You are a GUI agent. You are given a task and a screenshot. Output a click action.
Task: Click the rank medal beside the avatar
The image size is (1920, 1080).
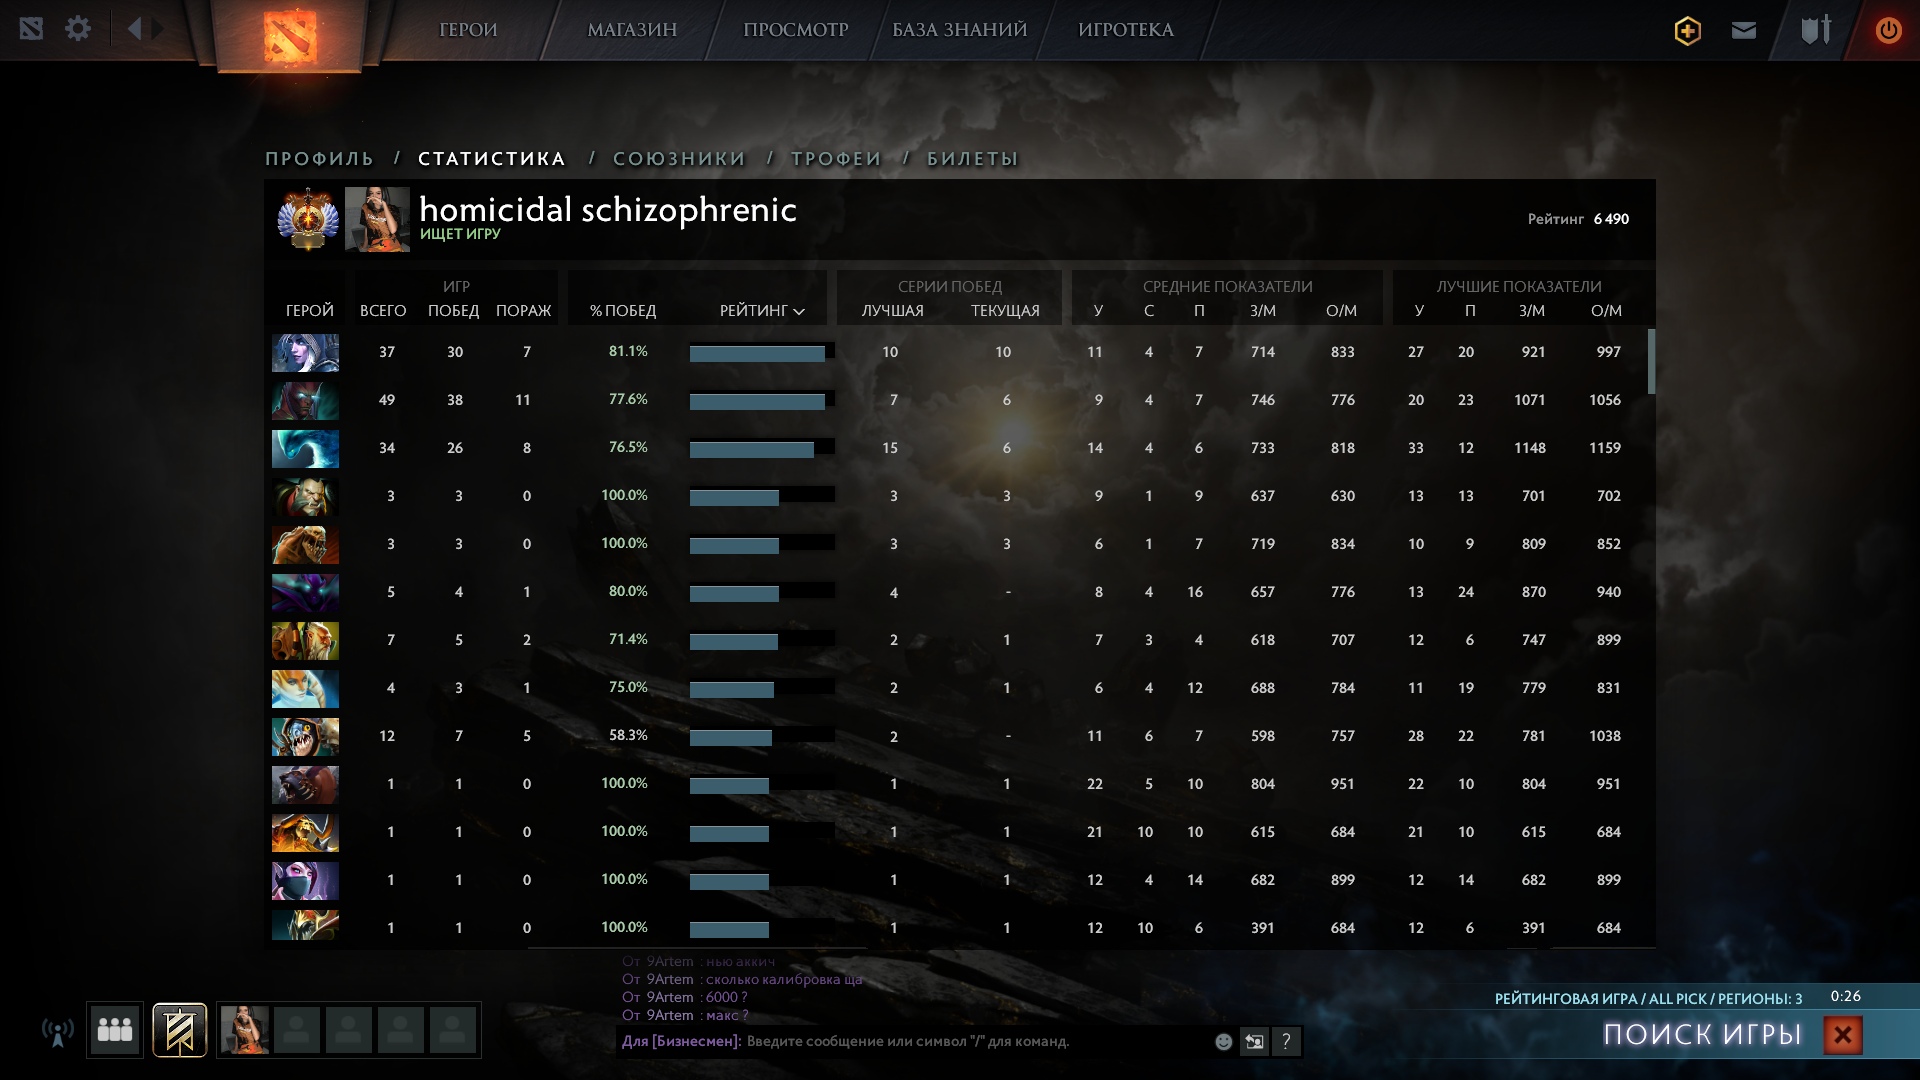coord(308,219)
